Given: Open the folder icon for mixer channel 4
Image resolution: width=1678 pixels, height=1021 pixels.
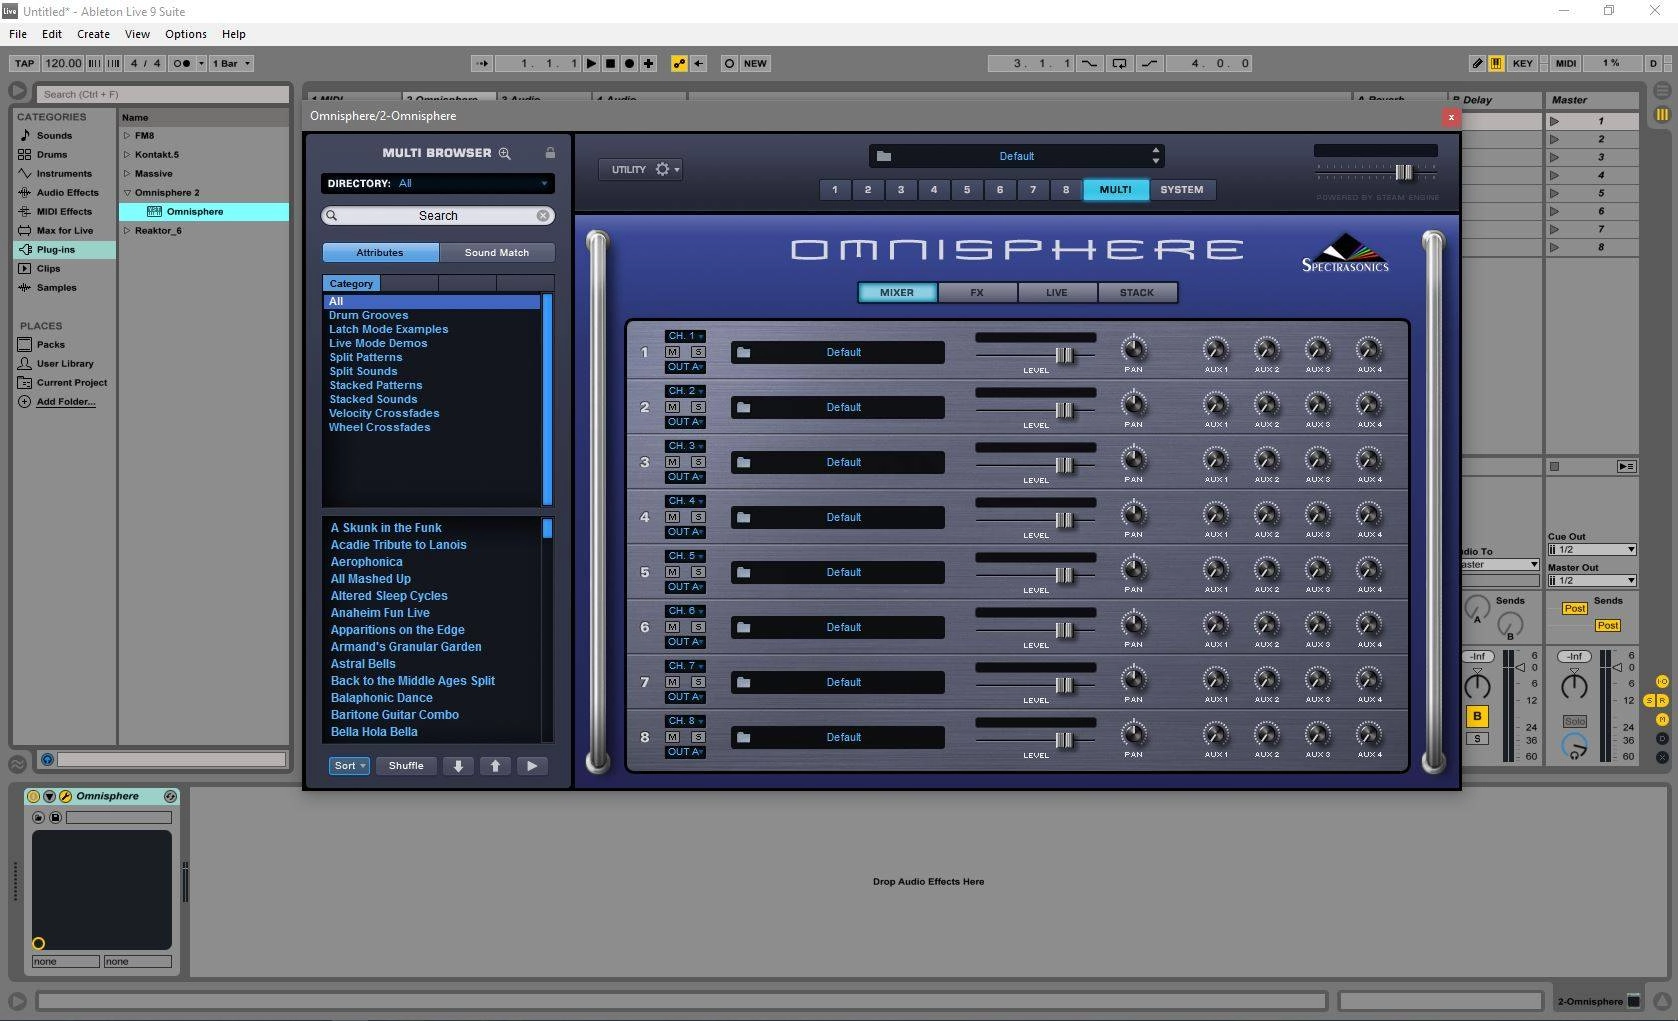Looking at the screenshot, I should 743,517.
